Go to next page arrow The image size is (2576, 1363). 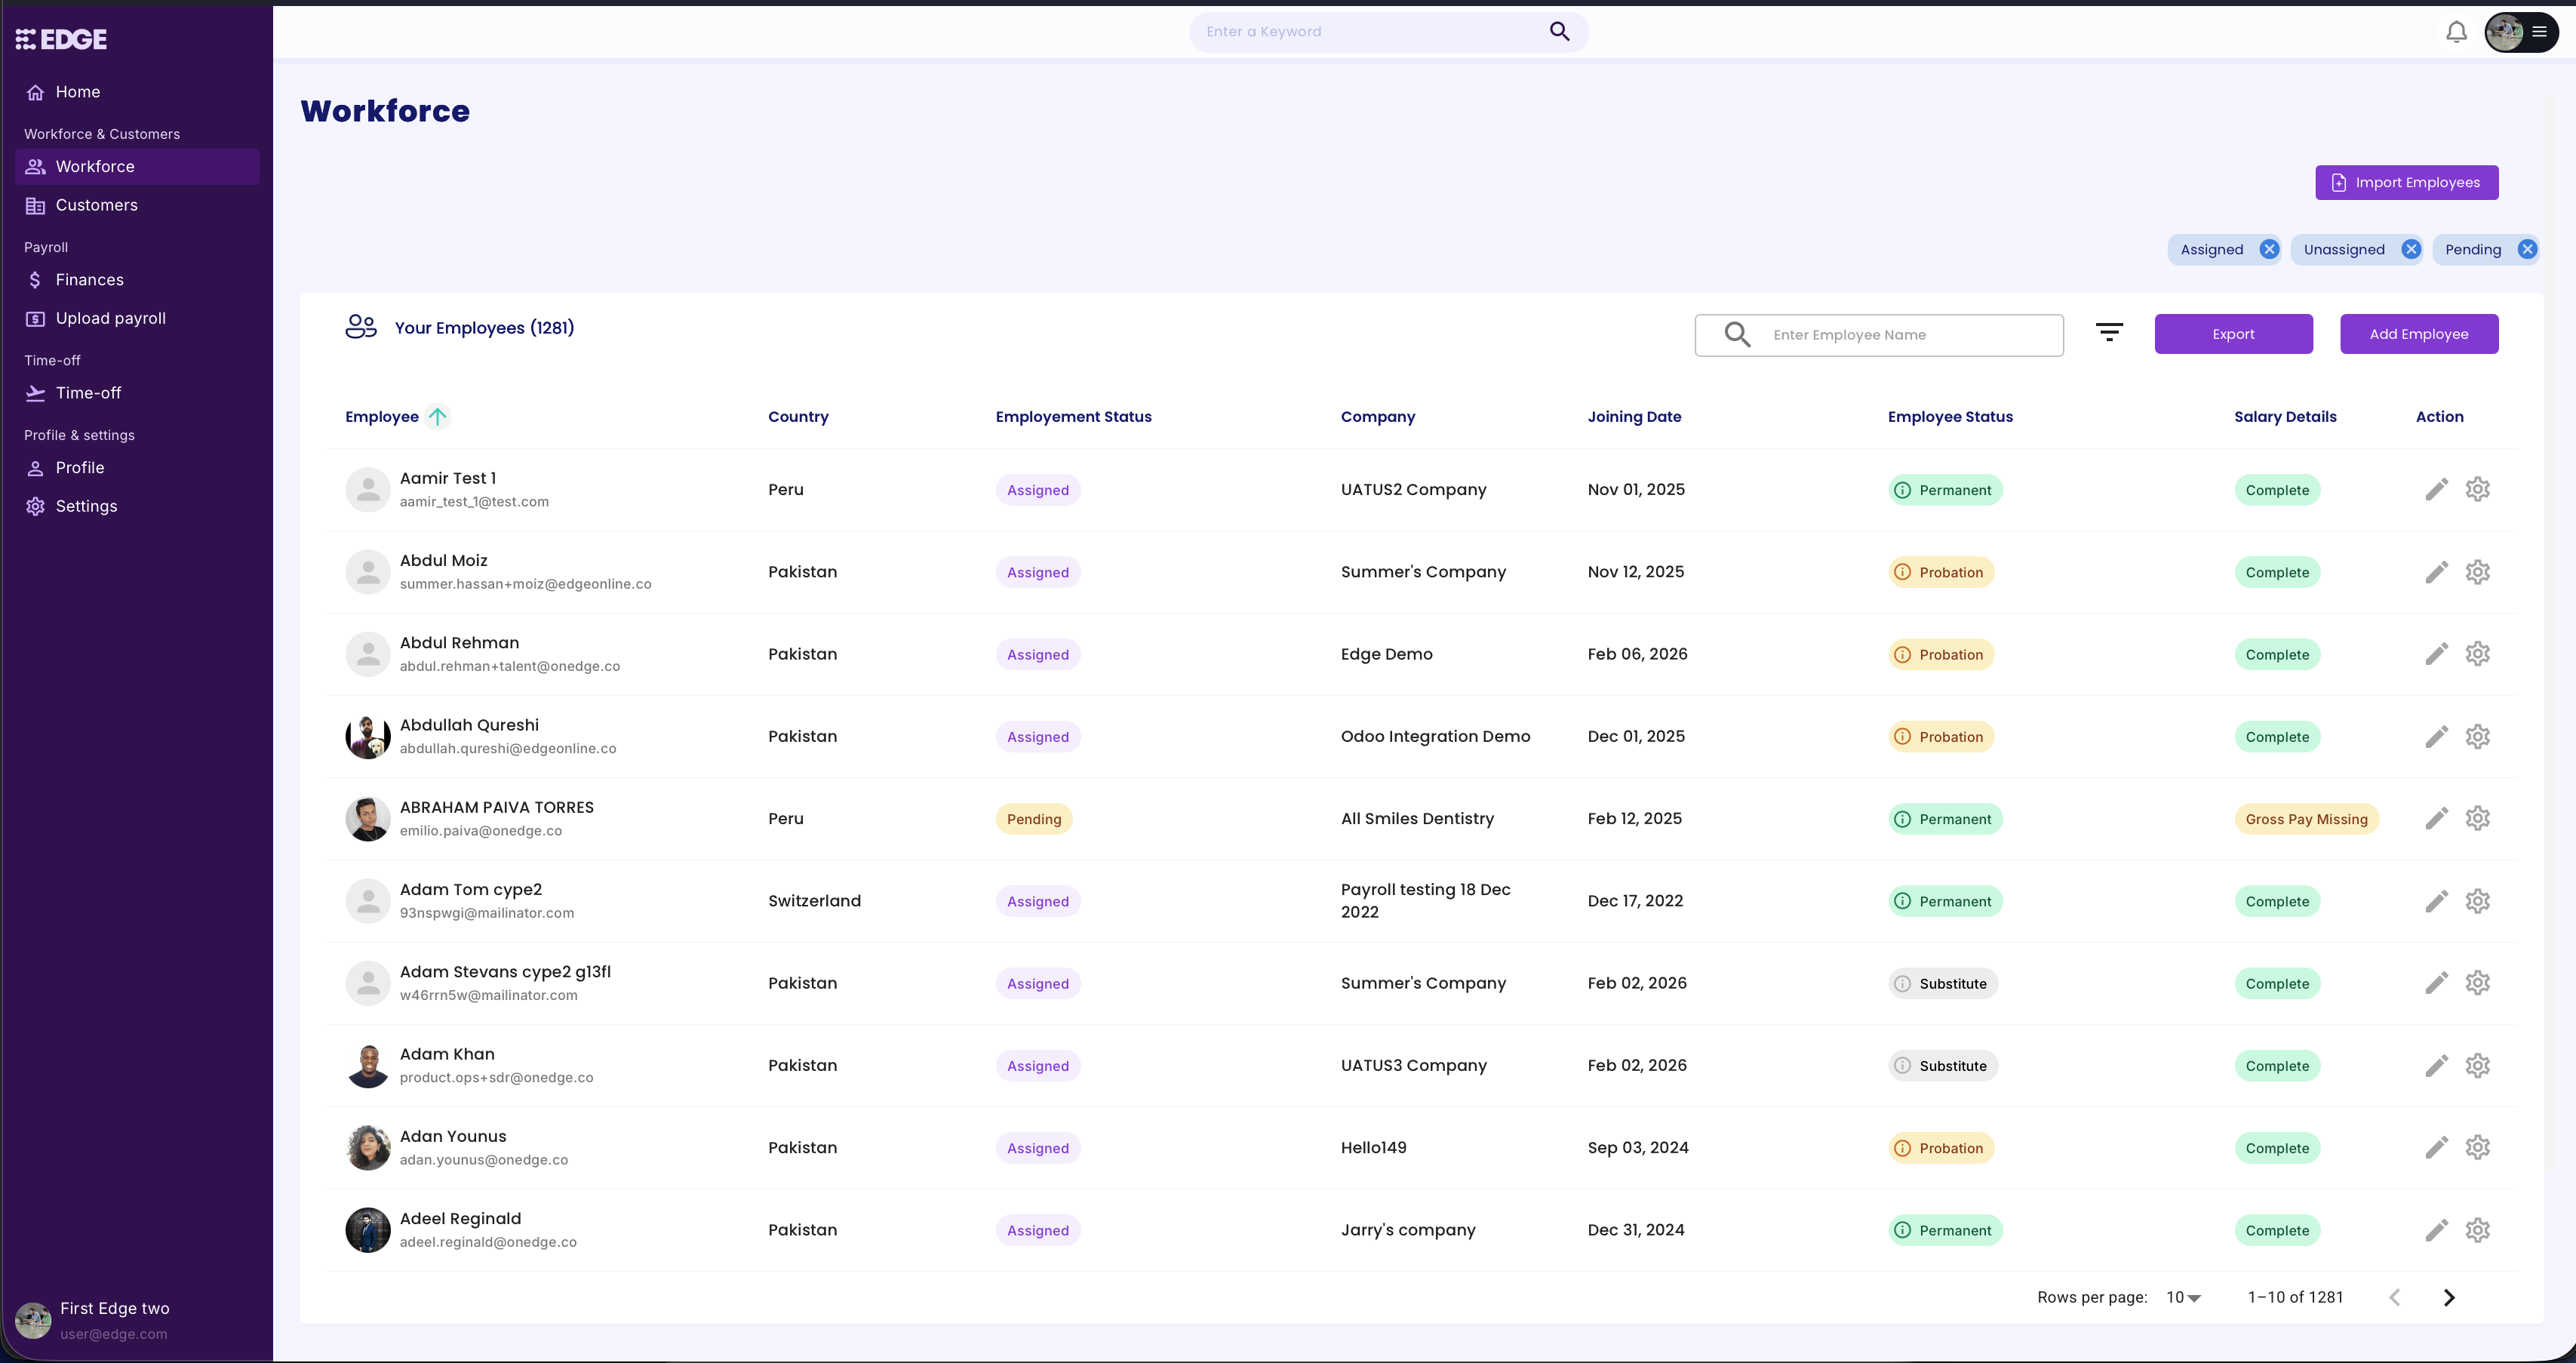(2449, 1297)
